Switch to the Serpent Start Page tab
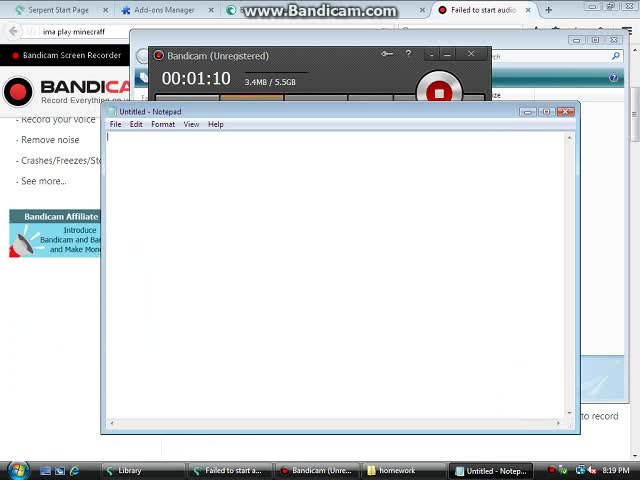Viewport: 640px width, 480px height. click(58, 10)
